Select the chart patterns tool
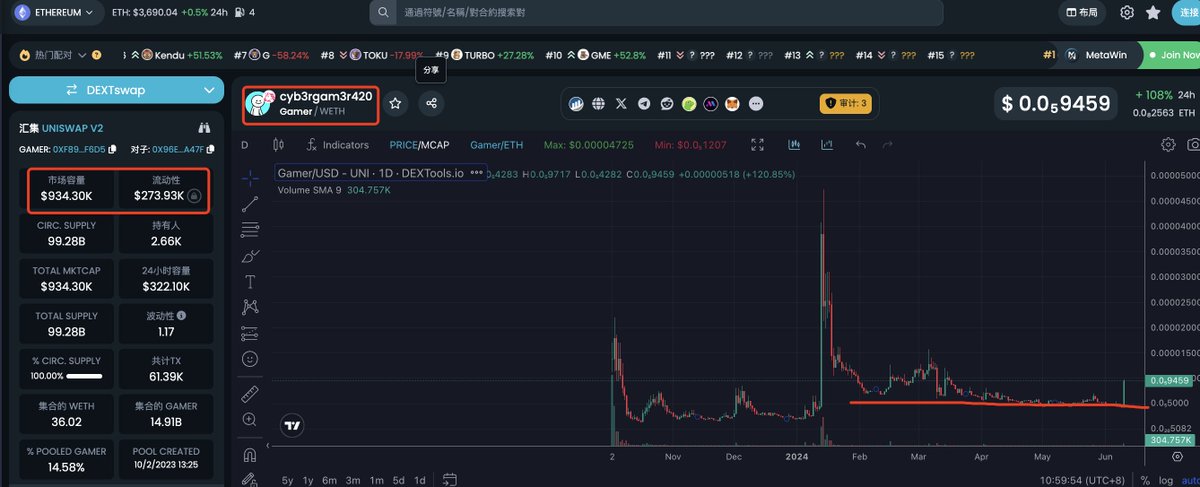1200x487 pixels. pyautogui.click(x=250, y=308)
